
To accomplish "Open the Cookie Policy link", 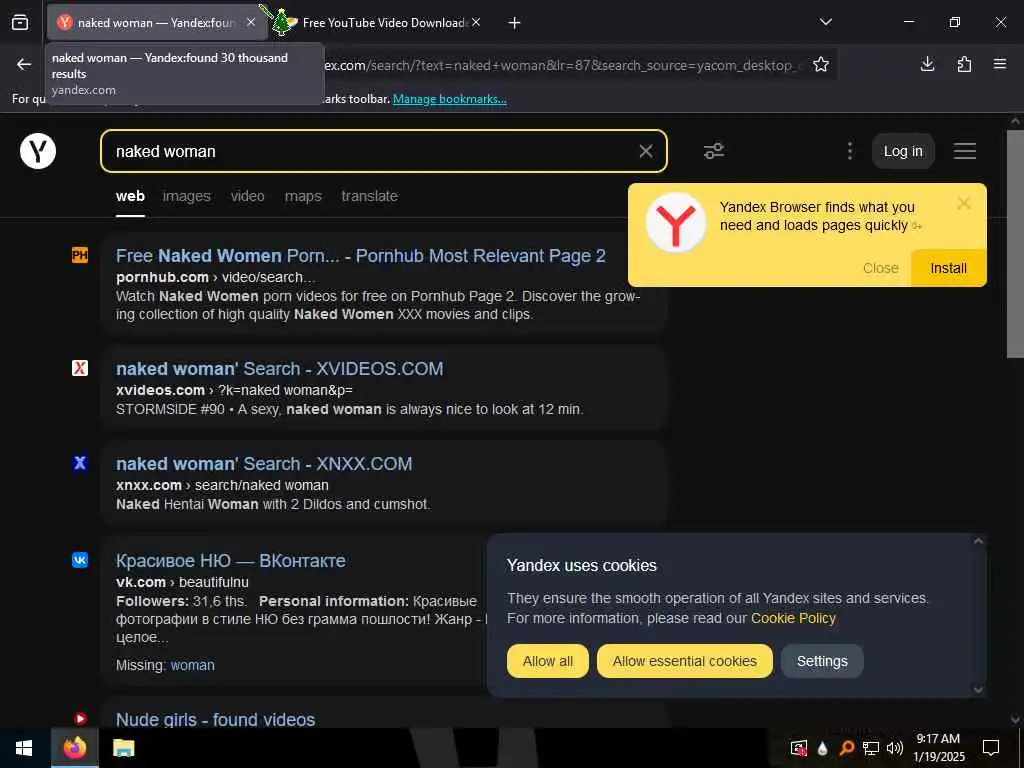I will pos(793,618).
